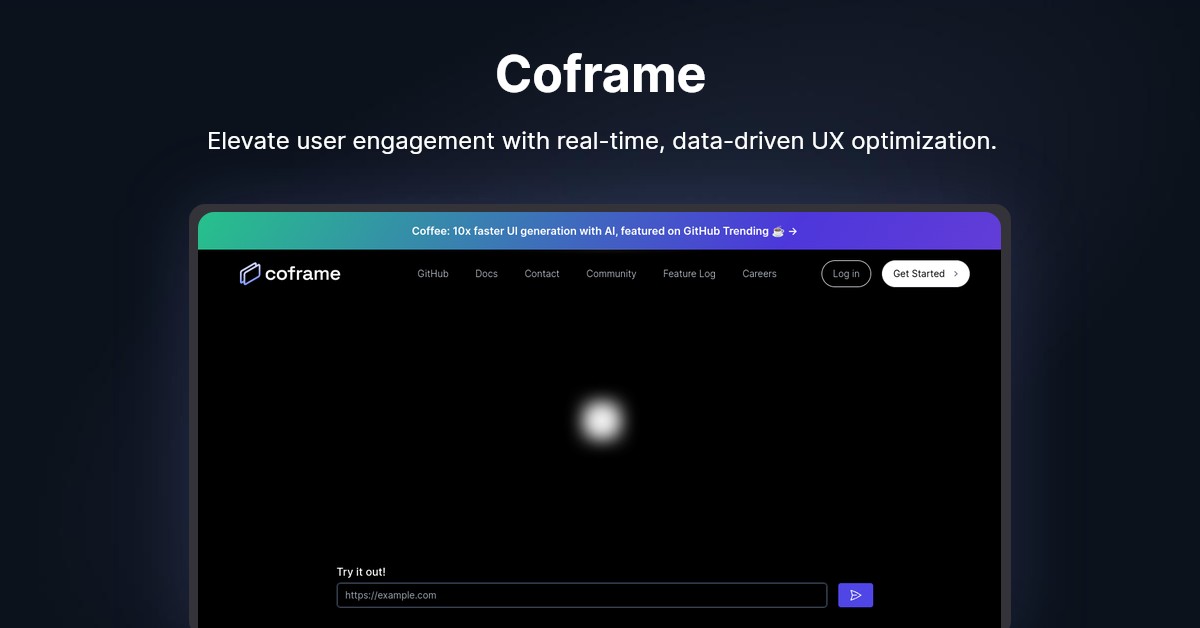Click inside the https://example.com input field

[x=580, y=594]
